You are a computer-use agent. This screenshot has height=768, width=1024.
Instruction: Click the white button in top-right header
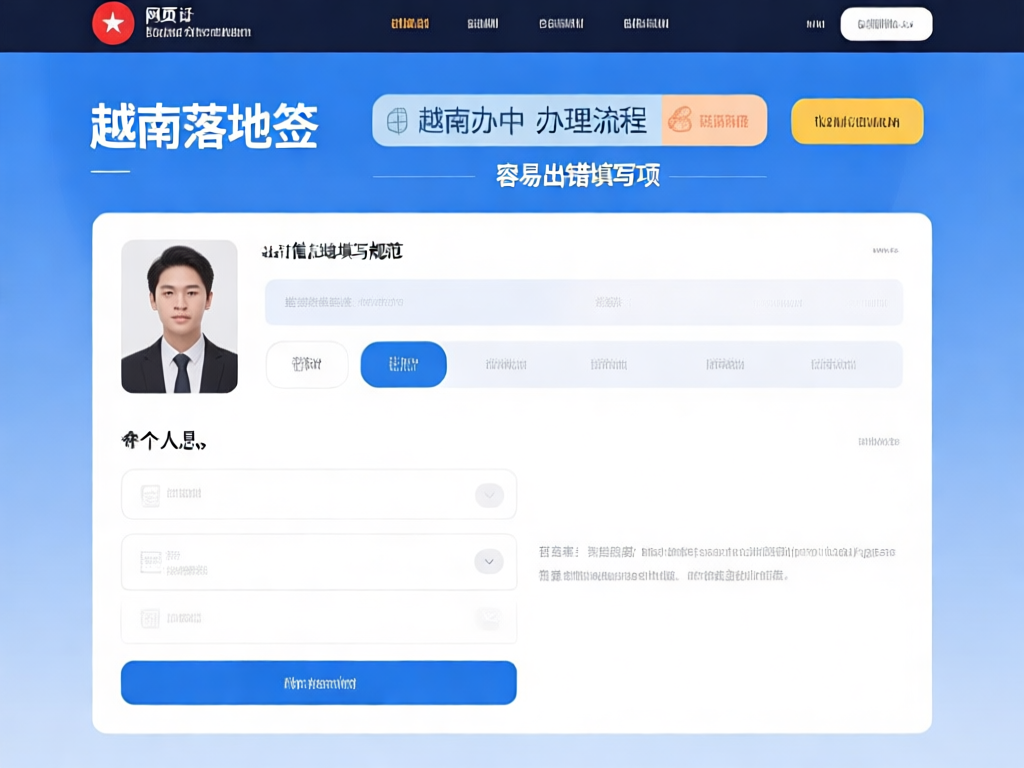click(886, 24)
